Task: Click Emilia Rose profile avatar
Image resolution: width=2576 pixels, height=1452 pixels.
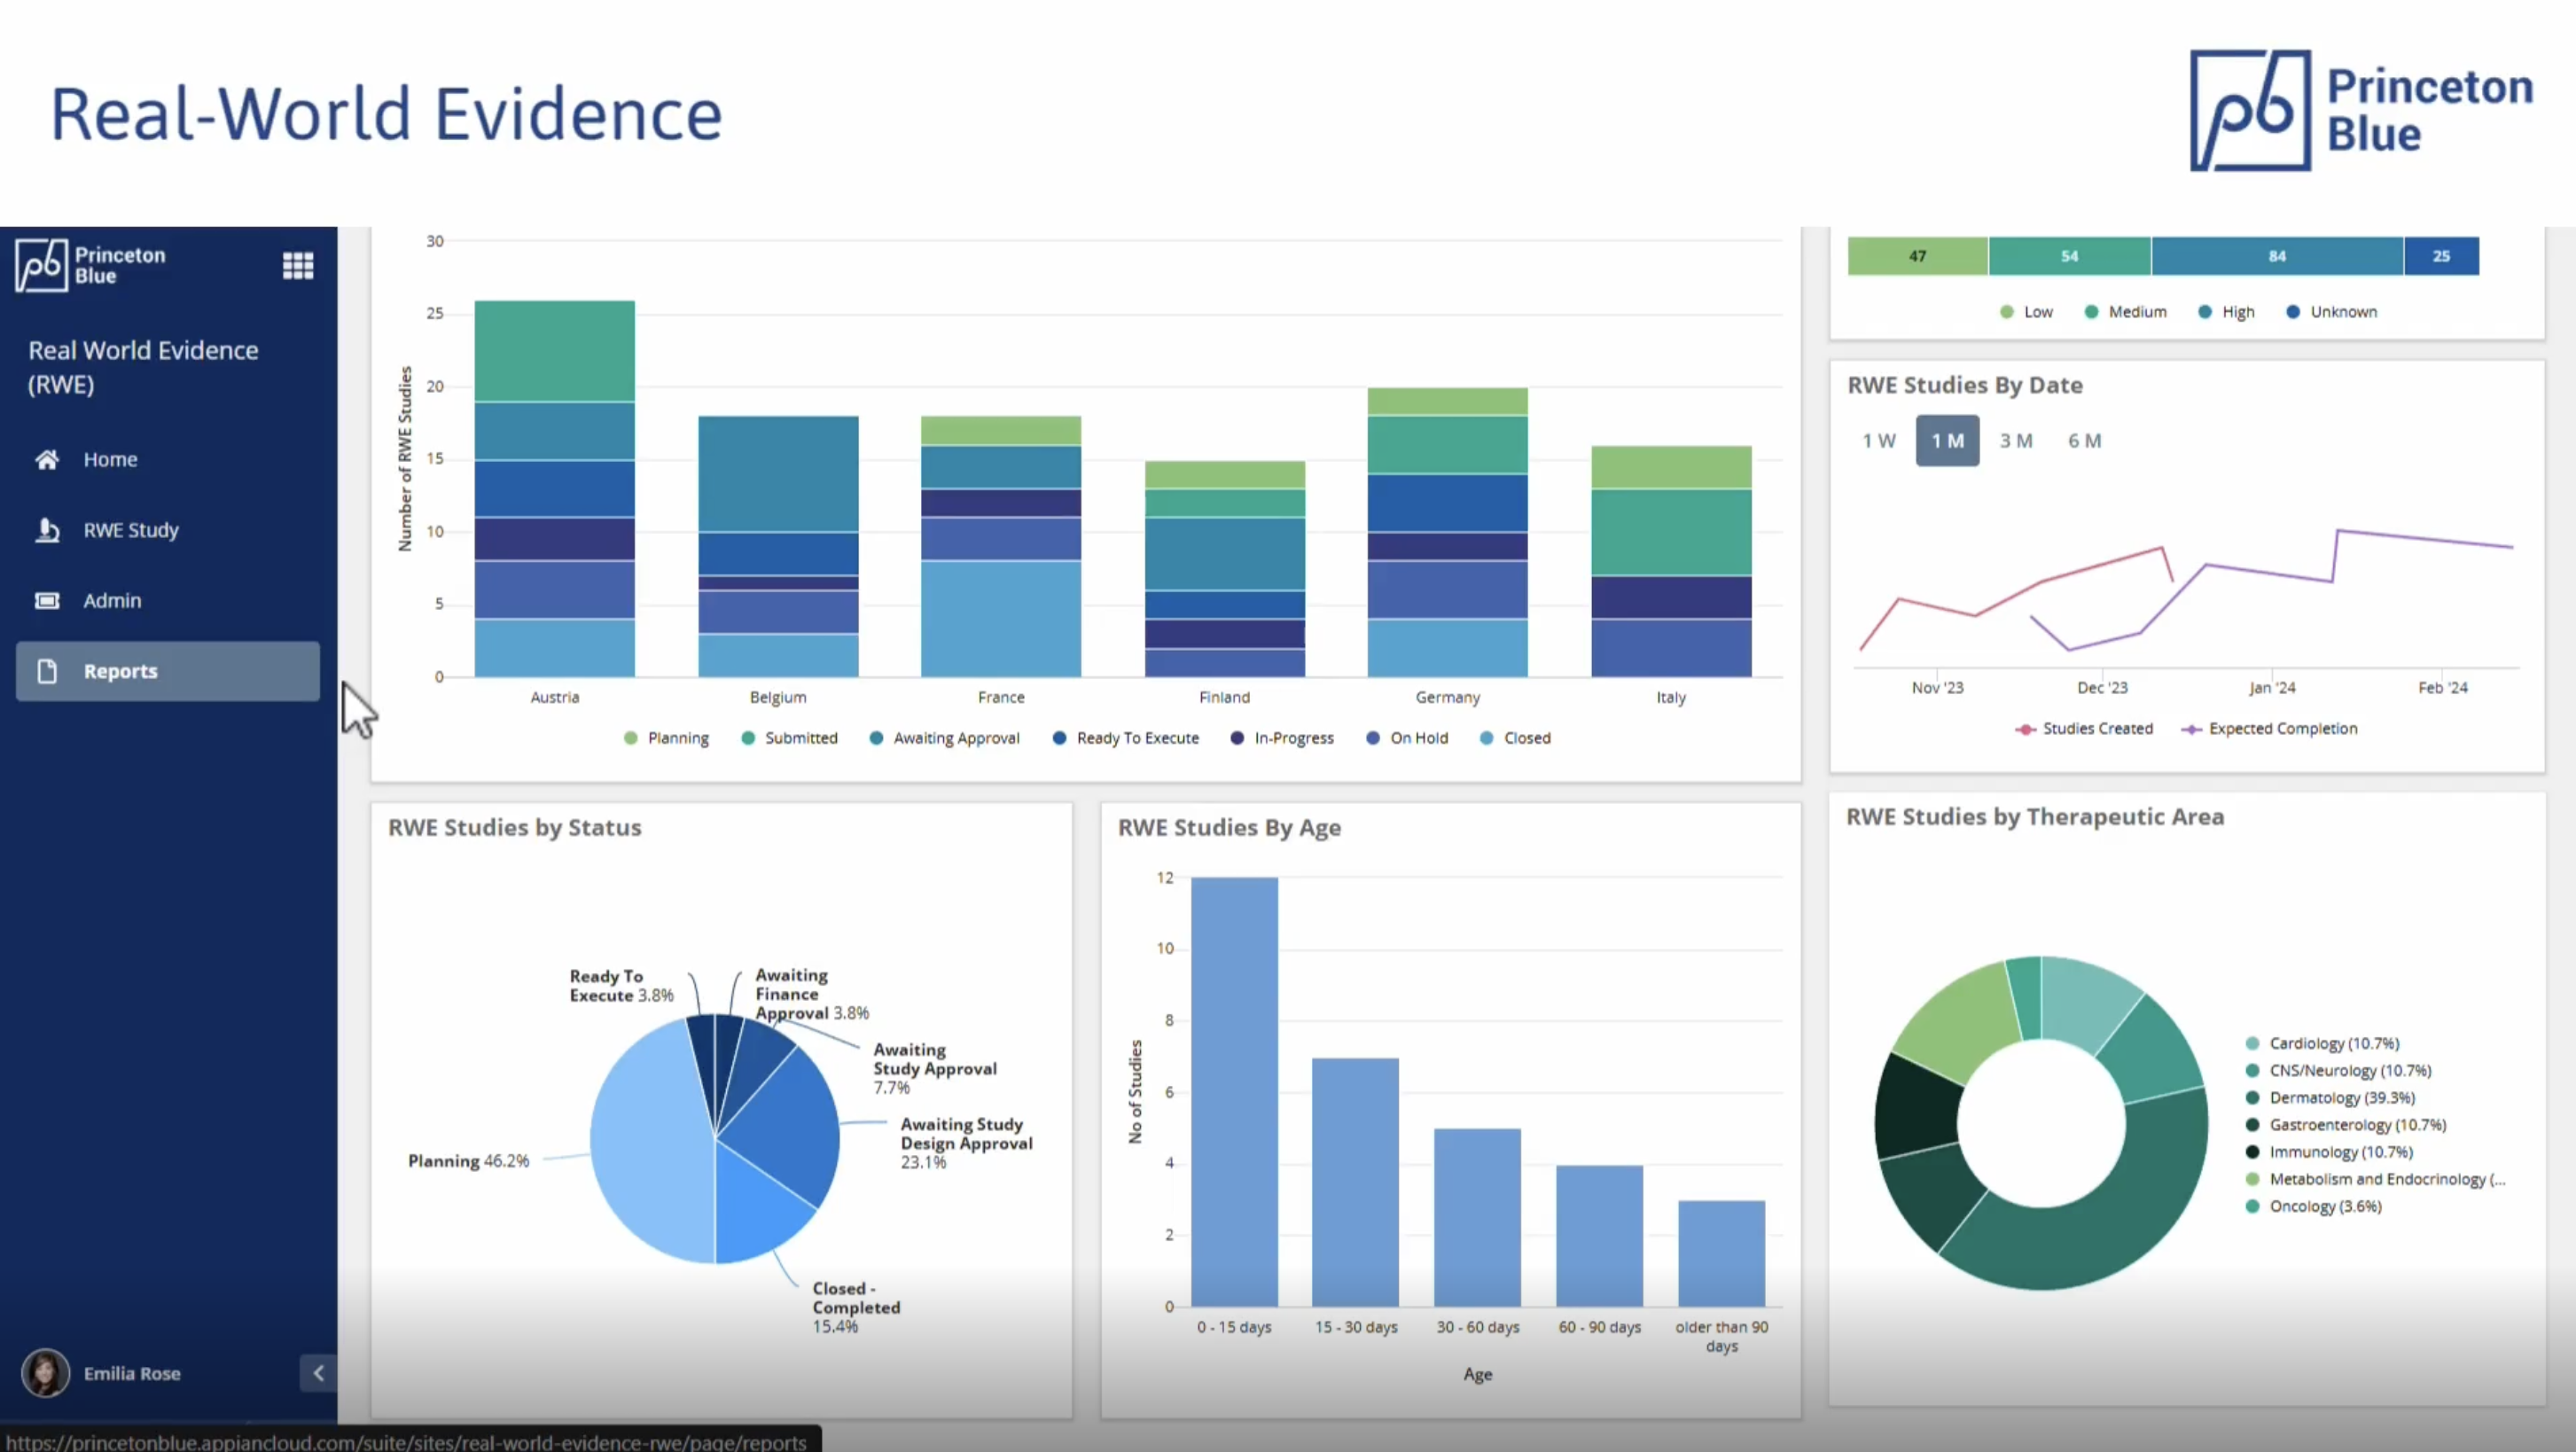Action: tap(45, 1373)
